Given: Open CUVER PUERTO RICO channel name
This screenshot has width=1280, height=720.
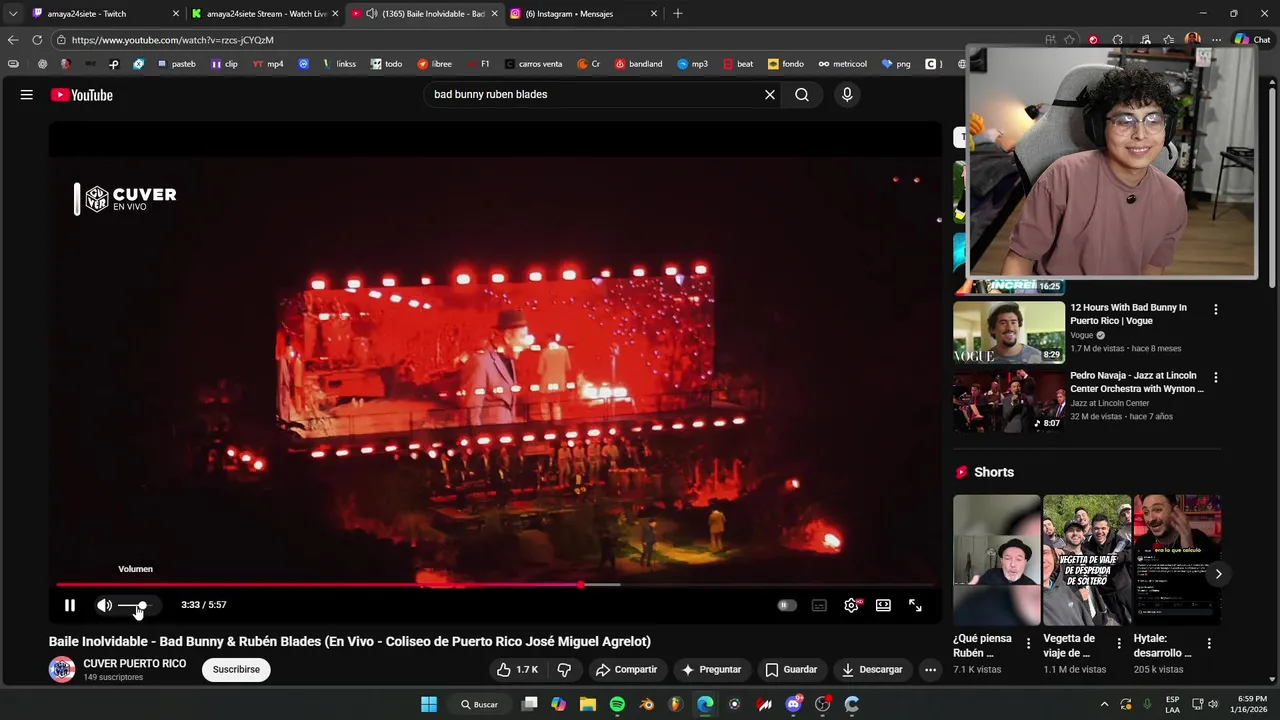Looking at the screenshot, I should 135,664.
